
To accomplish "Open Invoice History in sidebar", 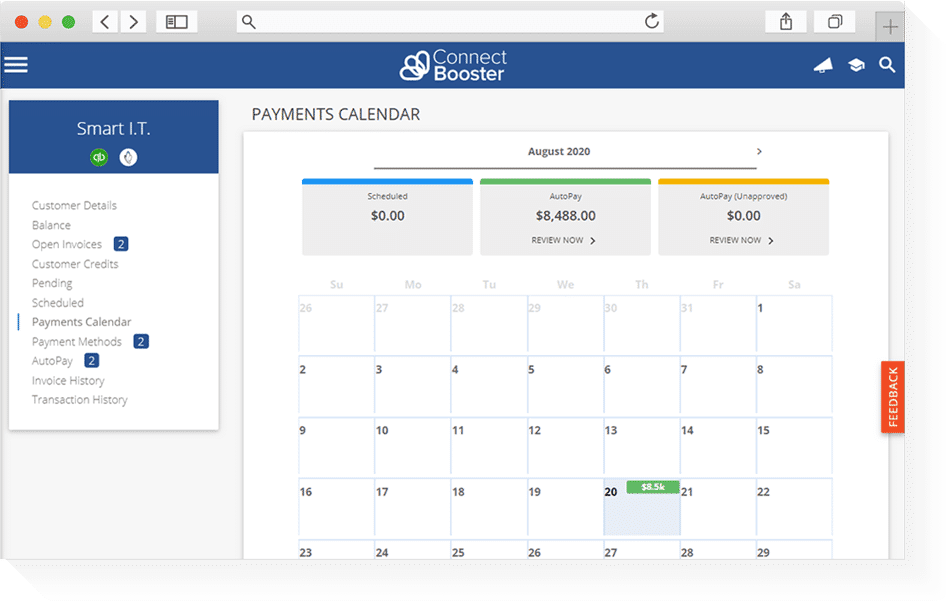I will [x=68, y=381].
